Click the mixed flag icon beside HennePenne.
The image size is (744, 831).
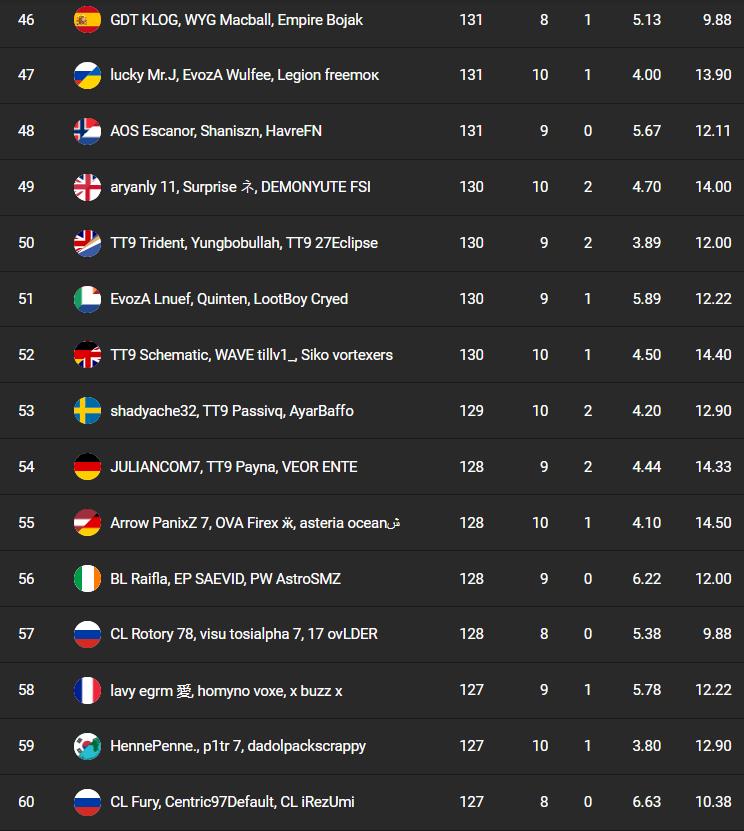coord(88,746)
